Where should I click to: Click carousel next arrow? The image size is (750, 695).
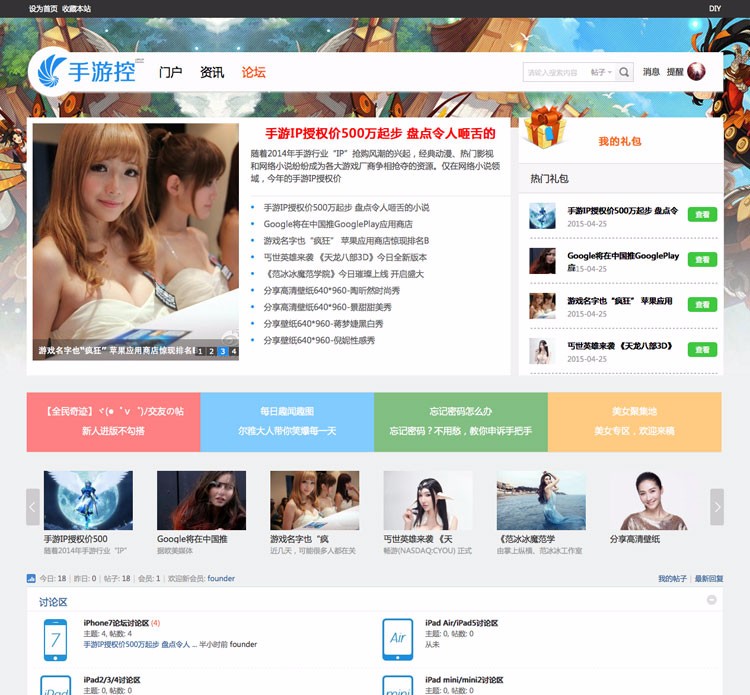[717, 507]
